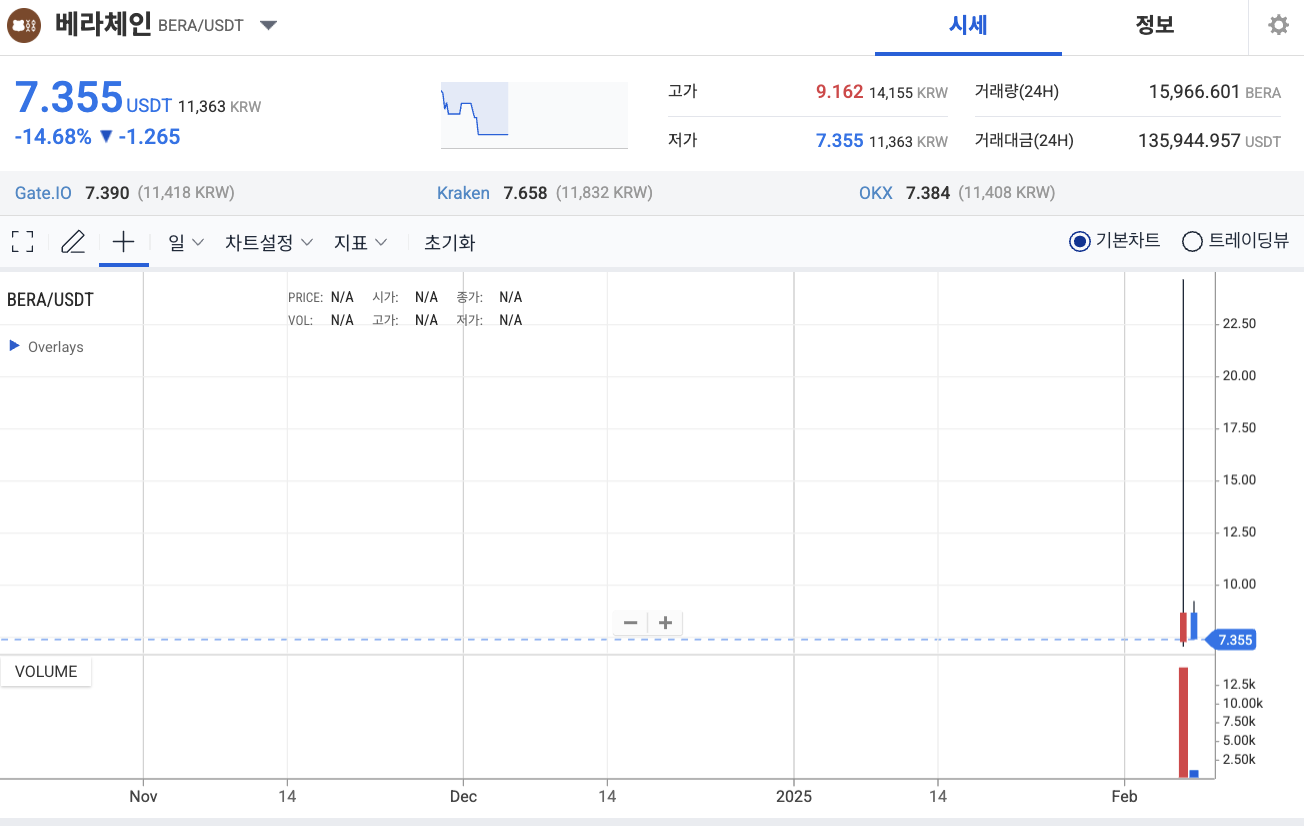Viewport: 1304px width, 826px height.
Task: Click the BERA/USDT chart title label
Action: (x=50, y=299)
